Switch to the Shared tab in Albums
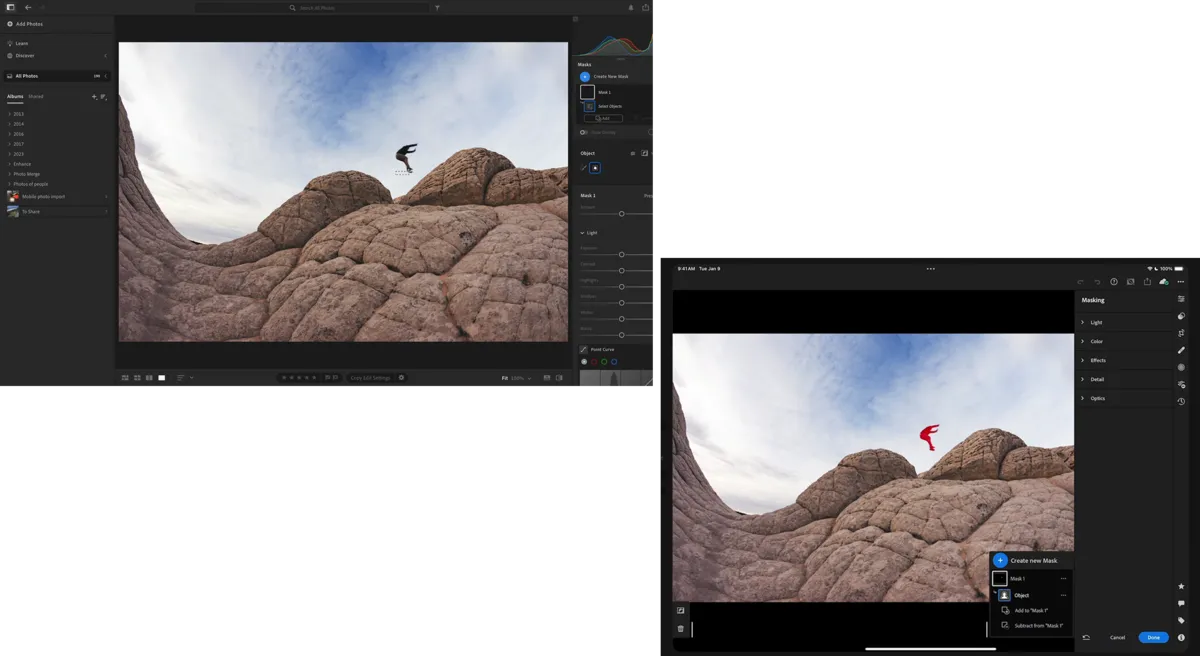This screenshot has height=656, width=1200. point(34,96)
